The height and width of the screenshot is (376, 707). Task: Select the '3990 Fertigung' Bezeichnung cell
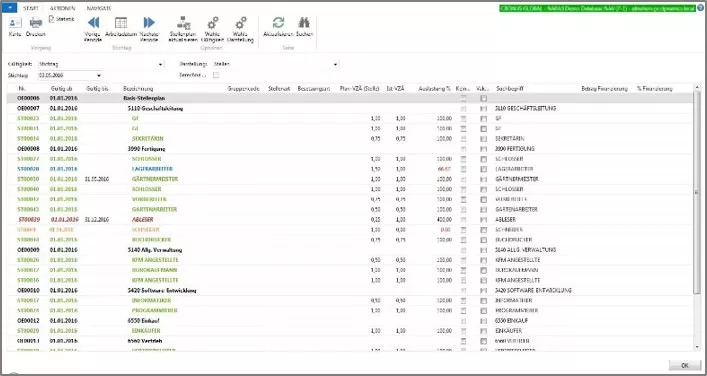click(147, 149)
